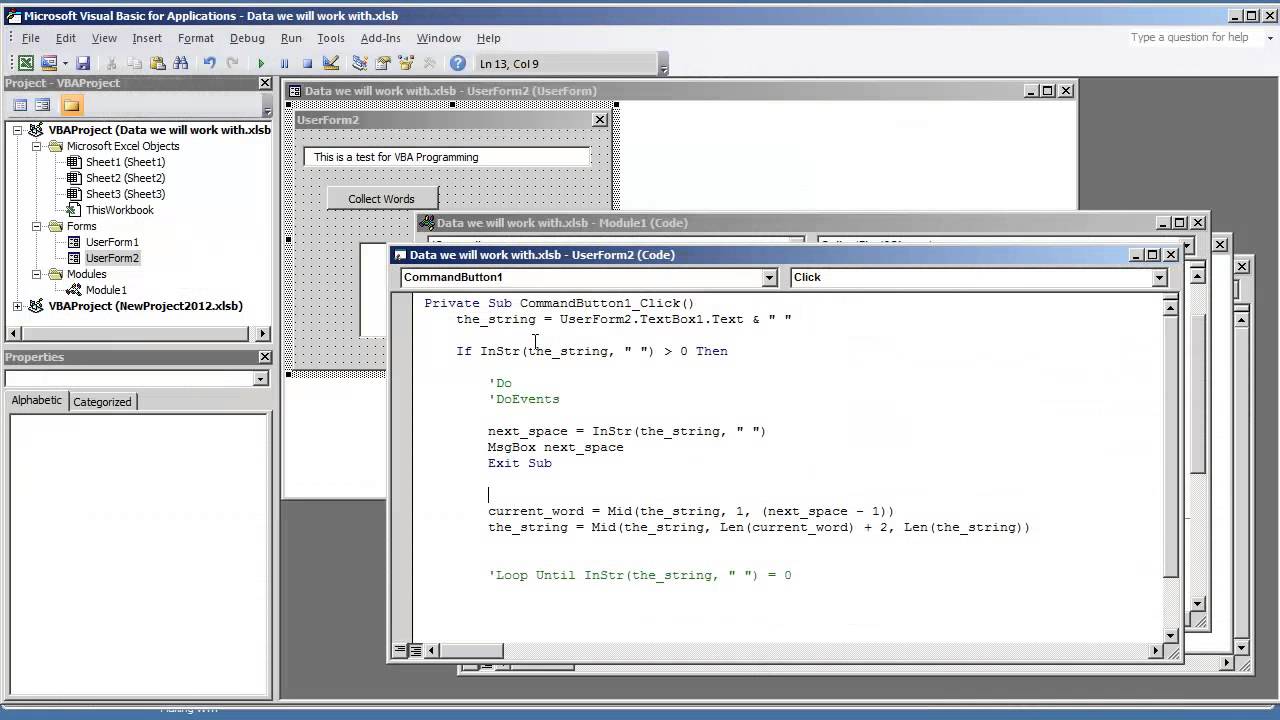Switch to the Alphabetic properties tab
The width and height of the screenshot is (1280, 720).
(x=37, y=400)
